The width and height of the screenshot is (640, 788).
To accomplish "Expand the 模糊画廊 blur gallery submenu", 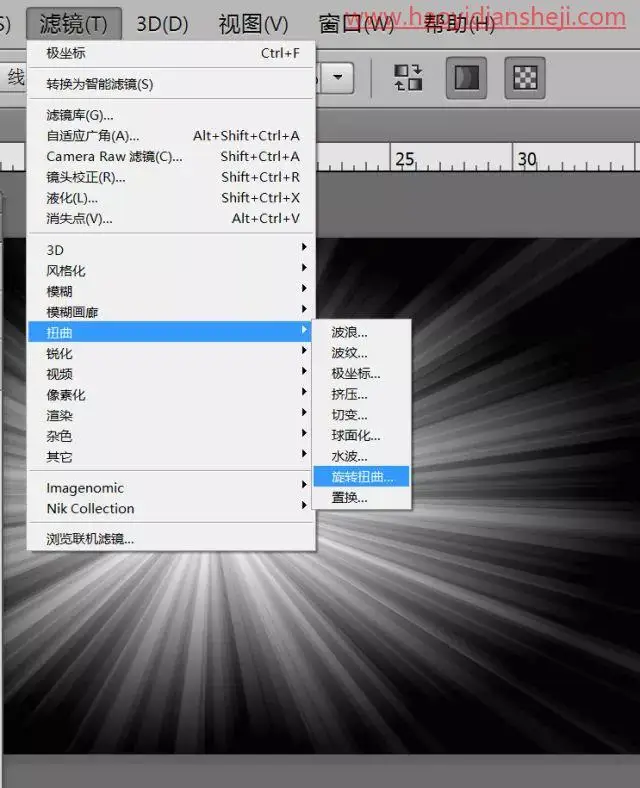I will click(172, 312).
